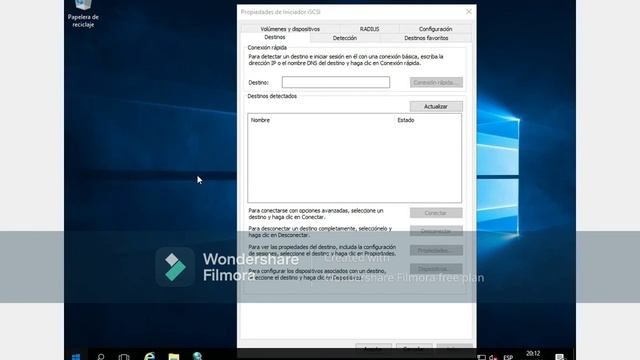Screen dimensions: 640x360
Task: Select the Destinos tab
Action: click(x=275, y=37)
